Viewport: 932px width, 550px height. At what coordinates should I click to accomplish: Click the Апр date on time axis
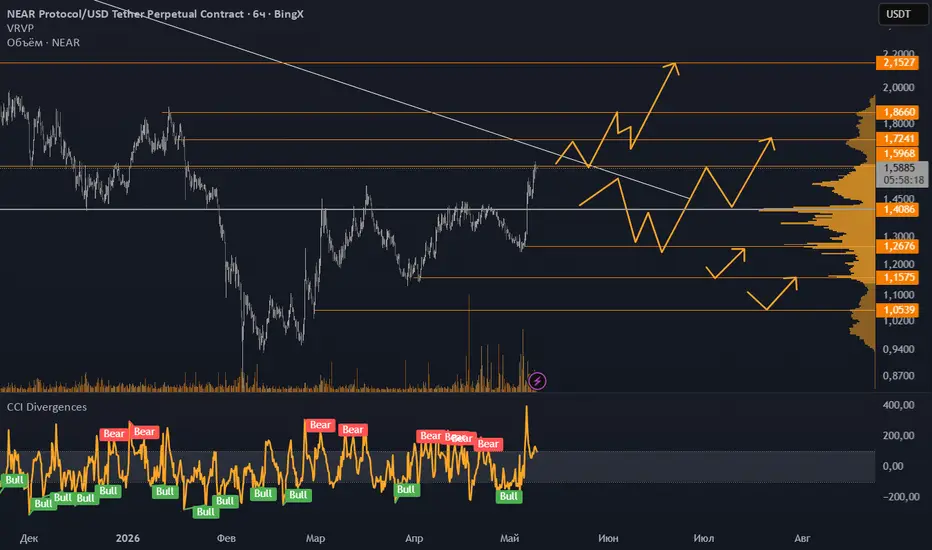click(414, 538)
